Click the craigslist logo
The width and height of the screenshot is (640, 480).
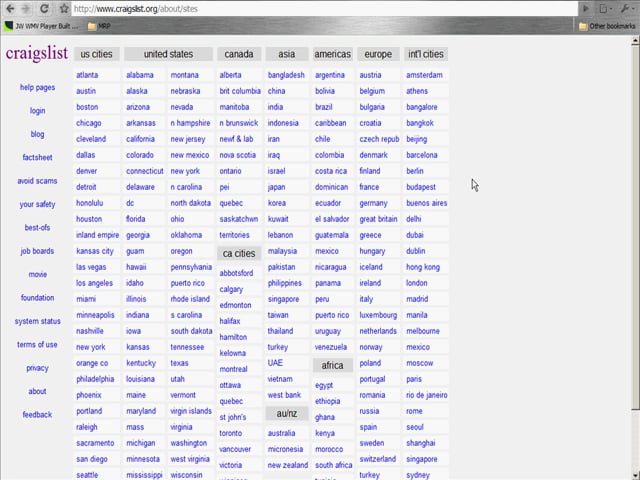click(37, 53)
